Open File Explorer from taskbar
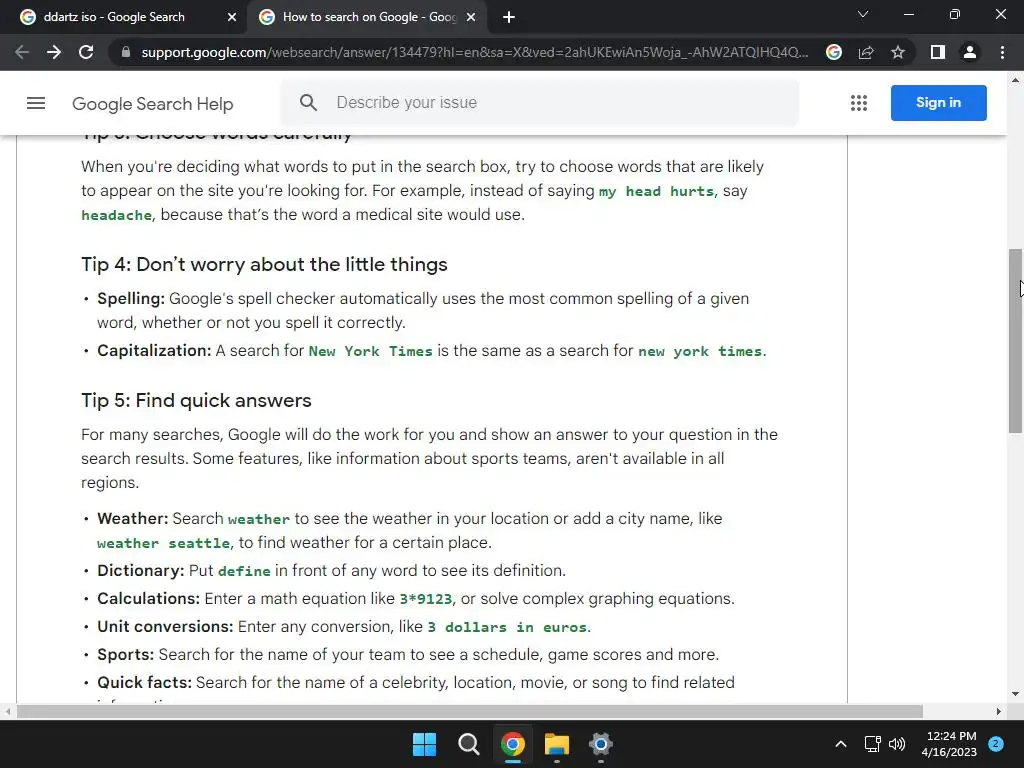 (x=557, y=744)
